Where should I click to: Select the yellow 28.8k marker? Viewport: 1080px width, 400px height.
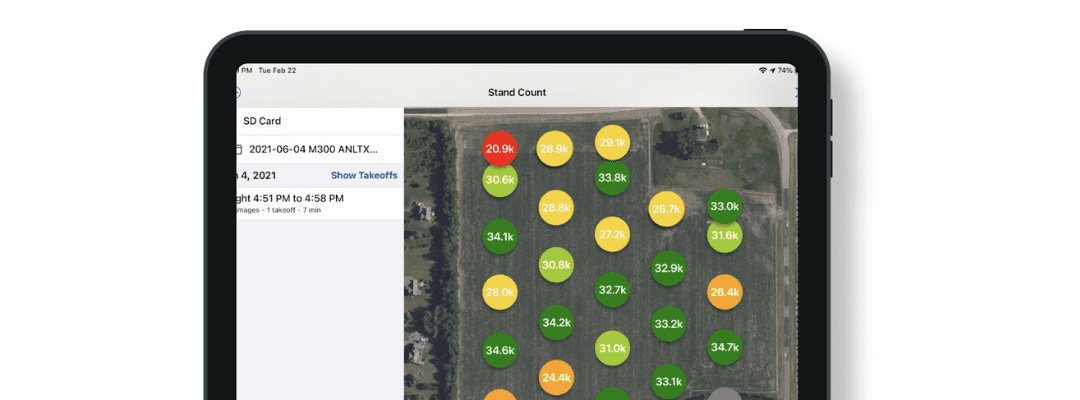tap(557, 207)
